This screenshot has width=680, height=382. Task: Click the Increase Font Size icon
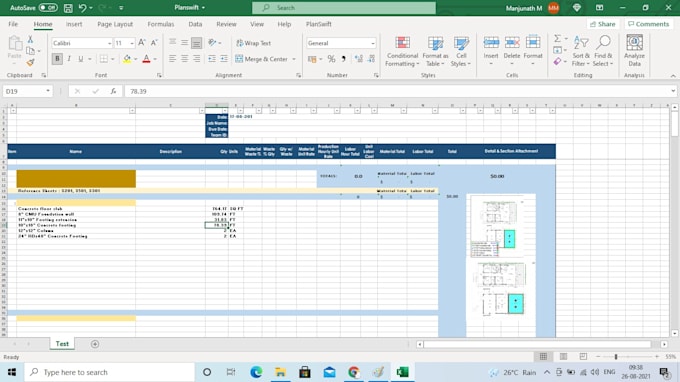coord(142,43)
